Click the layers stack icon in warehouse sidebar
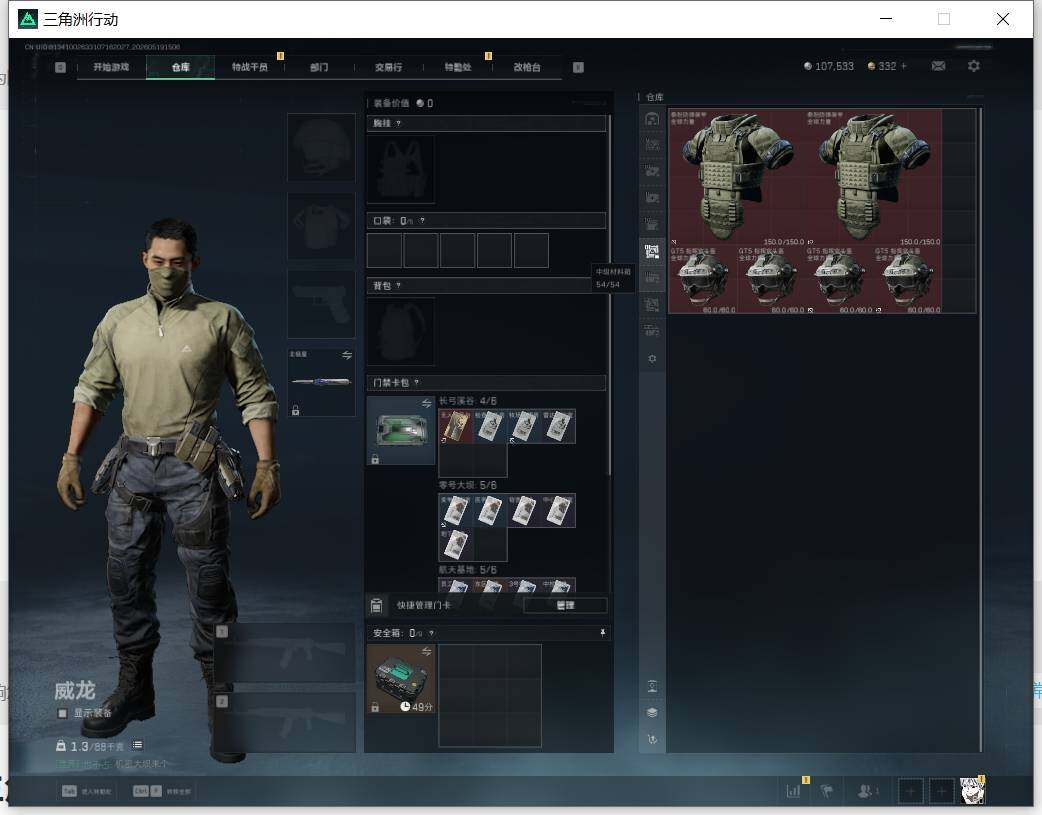The width and height of the screenshot is (1042, 815). pyautogui.click(x=652, y=712)
